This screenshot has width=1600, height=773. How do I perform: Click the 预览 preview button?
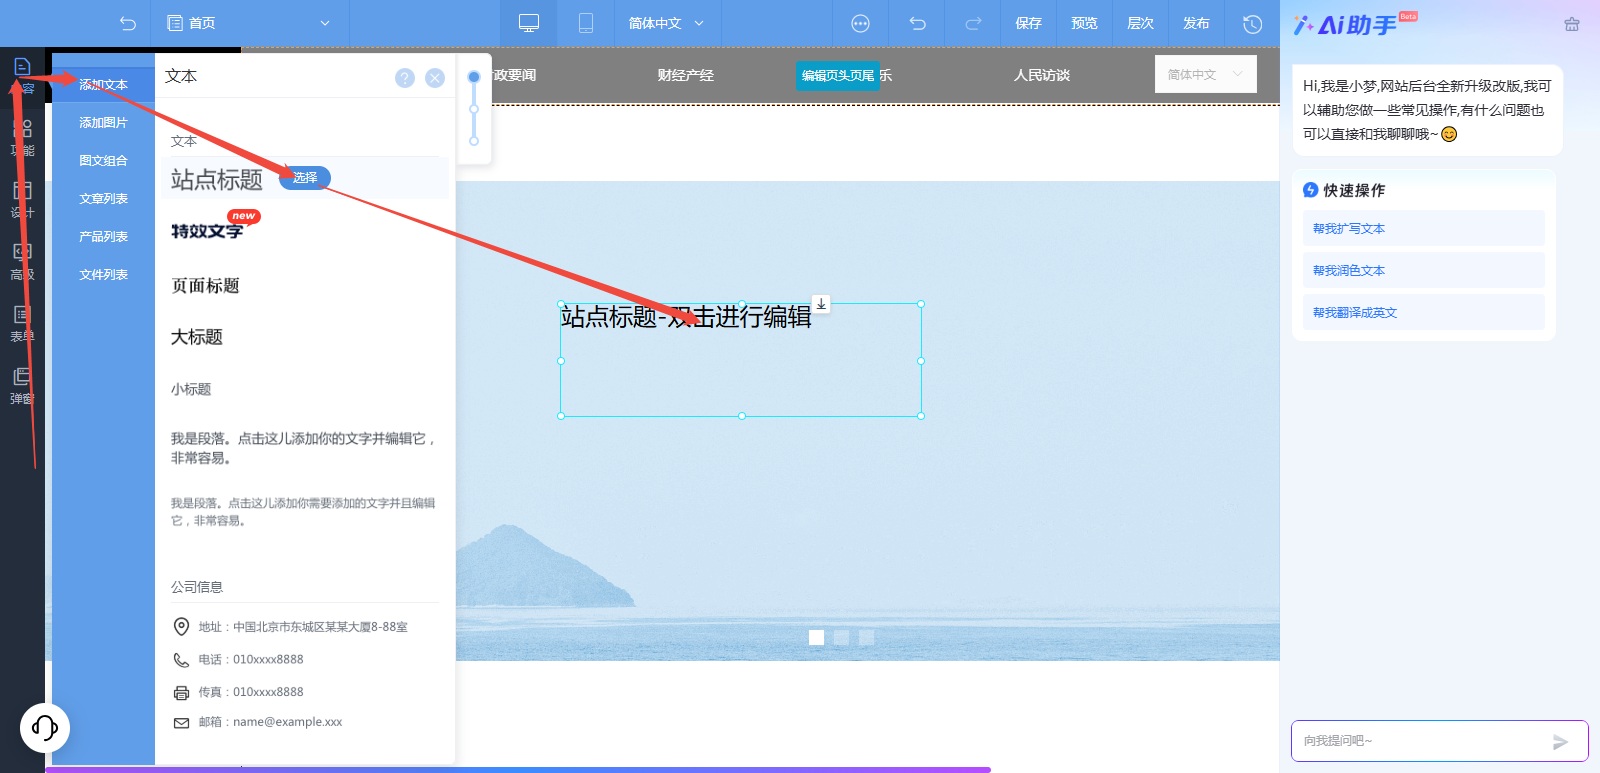(x=1084, y=23)
